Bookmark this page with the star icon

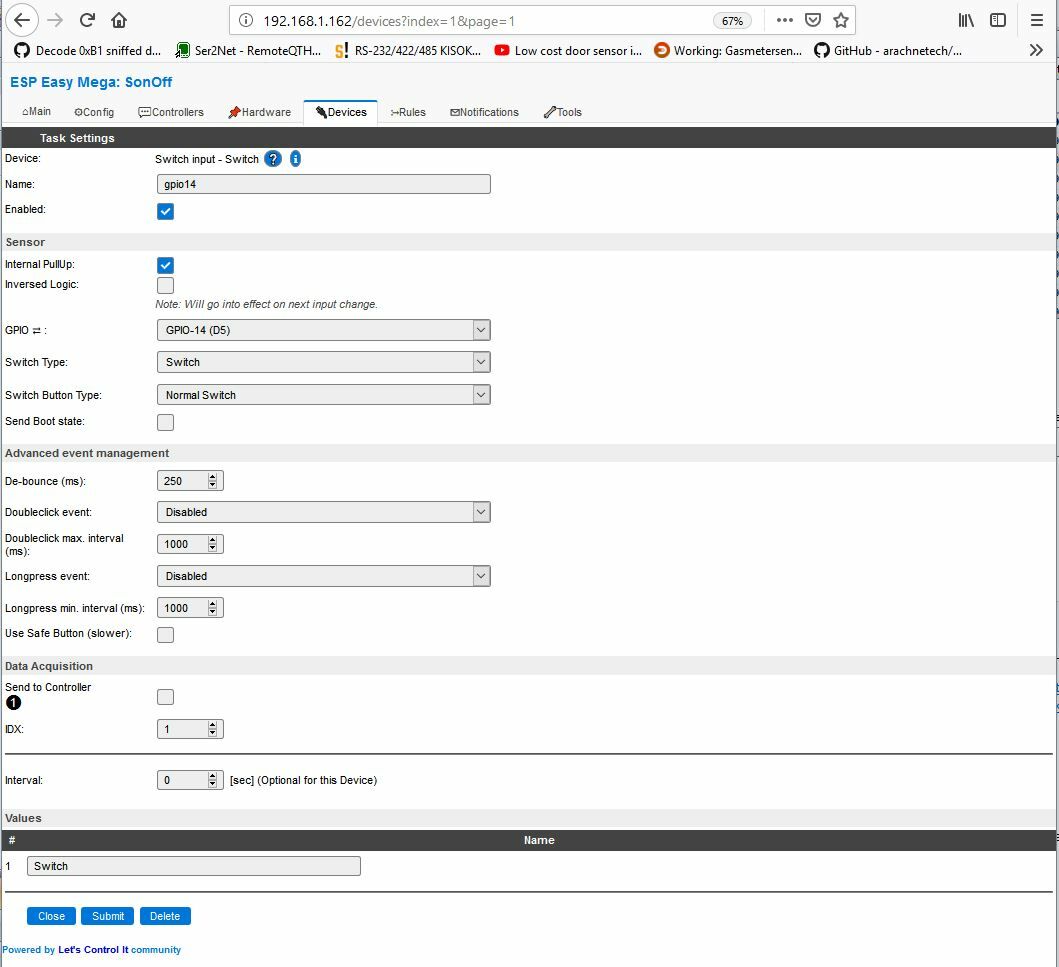click(x=841, y=20)
